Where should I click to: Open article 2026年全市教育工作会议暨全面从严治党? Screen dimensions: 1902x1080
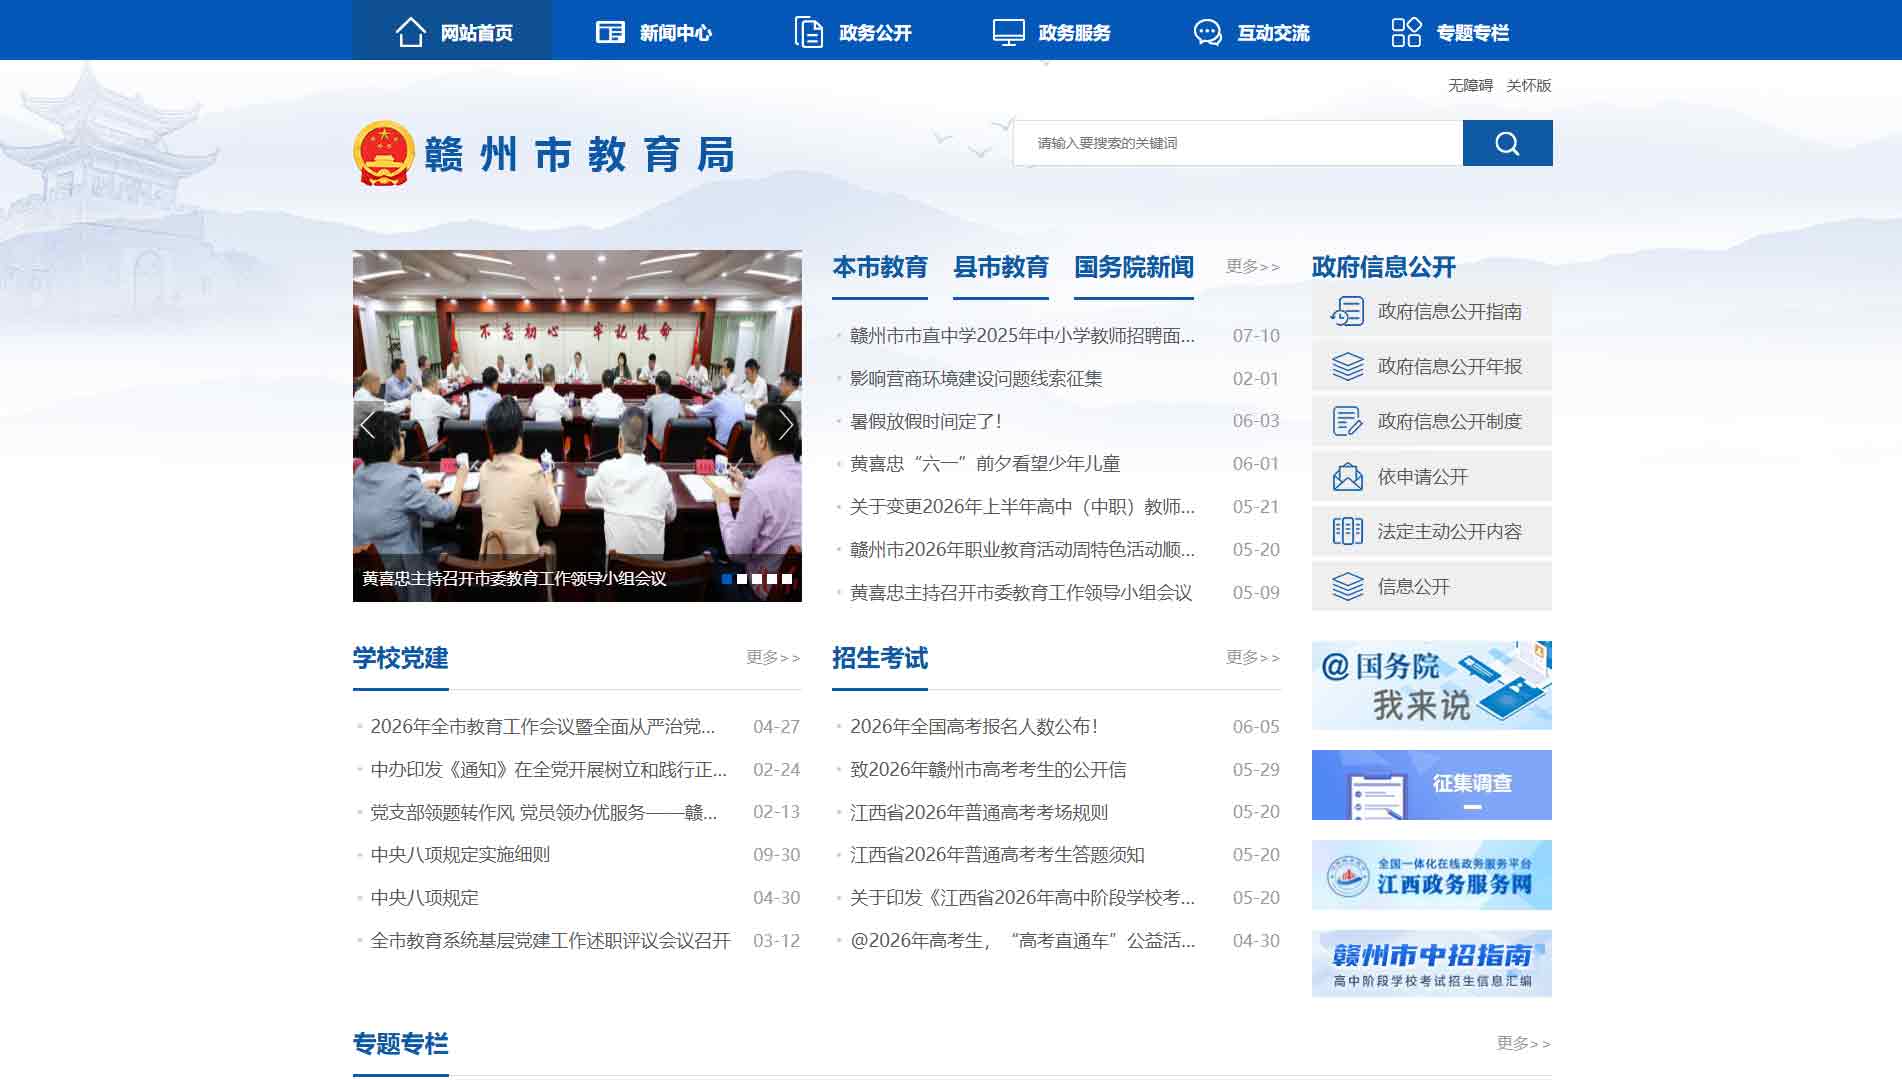542,727
